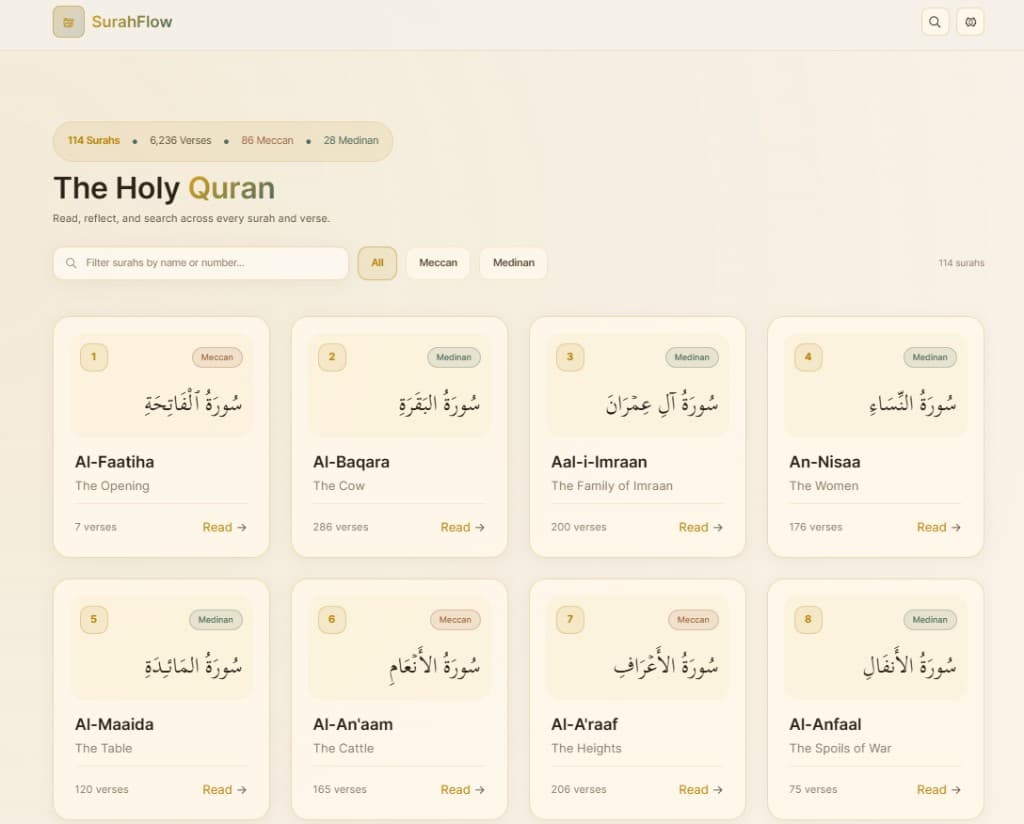
Task: Open Read link for Al-Baqara
Action: tap(462, 527)
